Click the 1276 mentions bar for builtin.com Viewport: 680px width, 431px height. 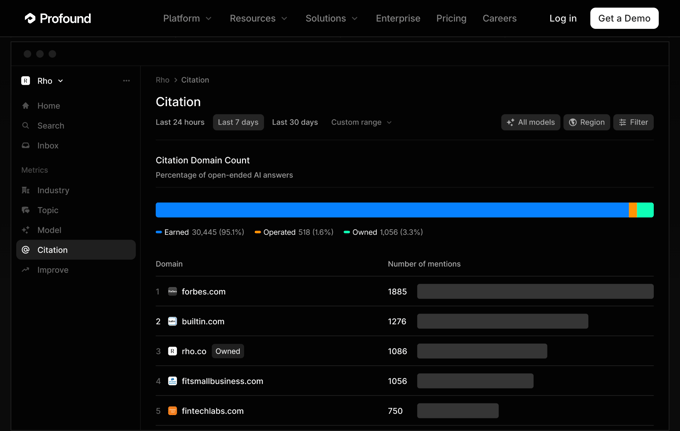tap(503, 321)
